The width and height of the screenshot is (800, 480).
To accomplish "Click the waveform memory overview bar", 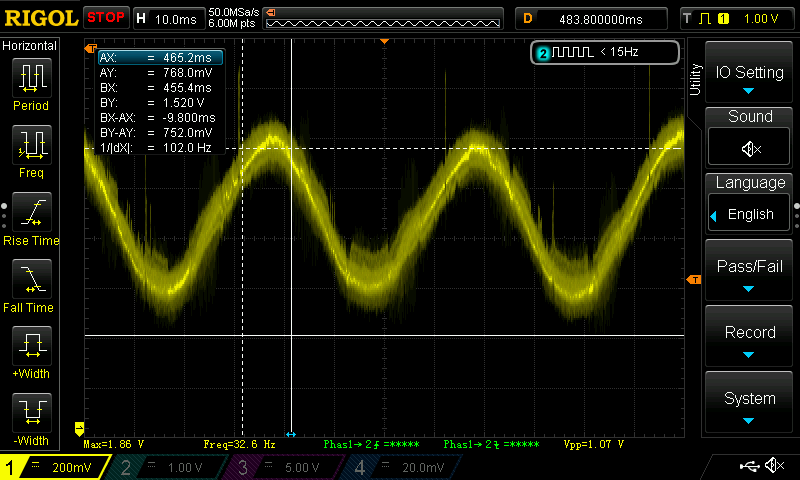I will pyautogui.click(x=383, y=19).
